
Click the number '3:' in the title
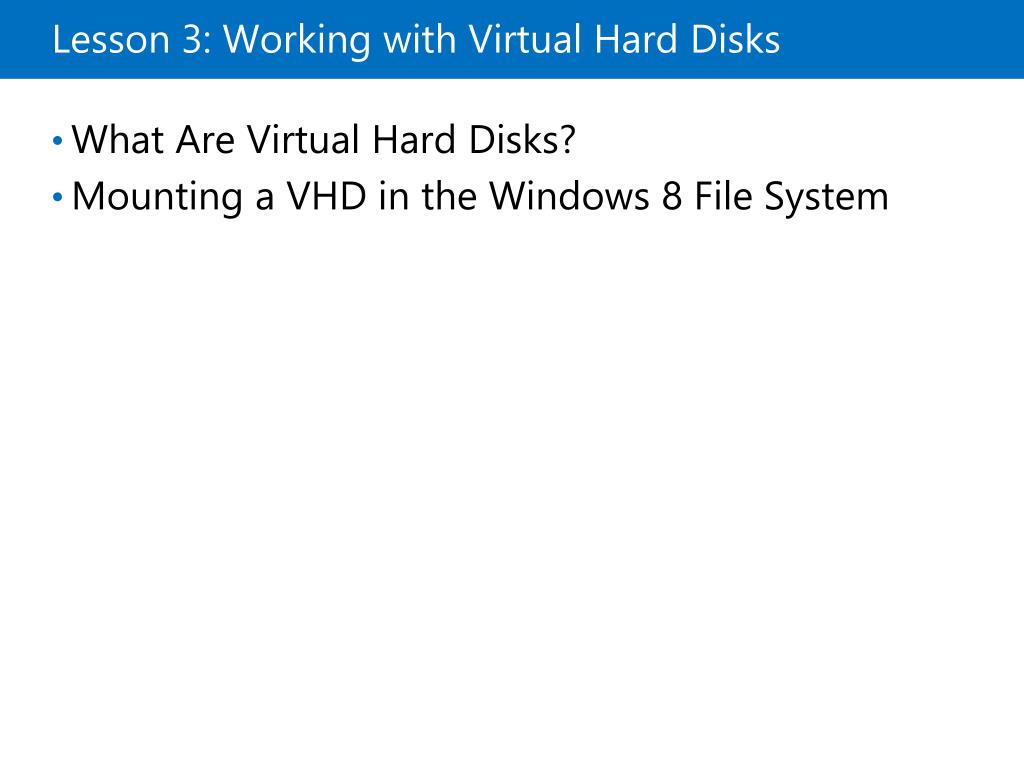pos(197,40)
